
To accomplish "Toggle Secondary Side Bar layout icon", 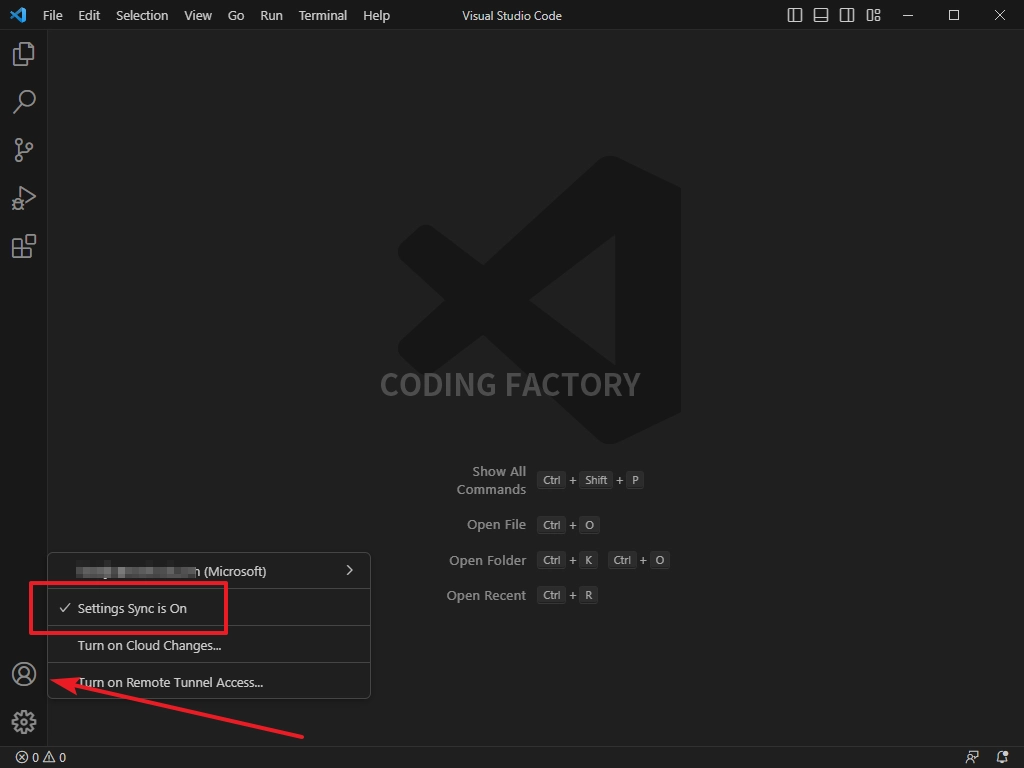I will click(x=847, y=15).
